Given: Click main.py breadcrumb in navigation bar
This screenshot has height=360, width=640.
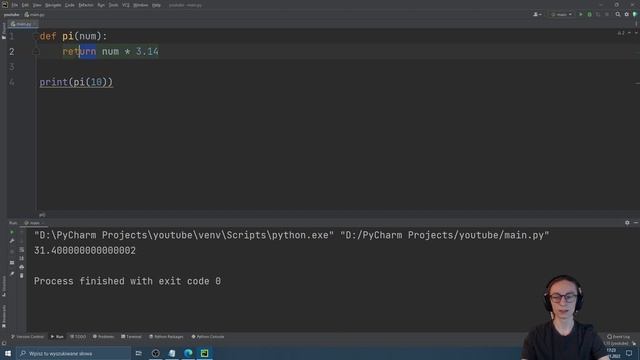Looking at the screenshot, I should click(x=34, y=15).
